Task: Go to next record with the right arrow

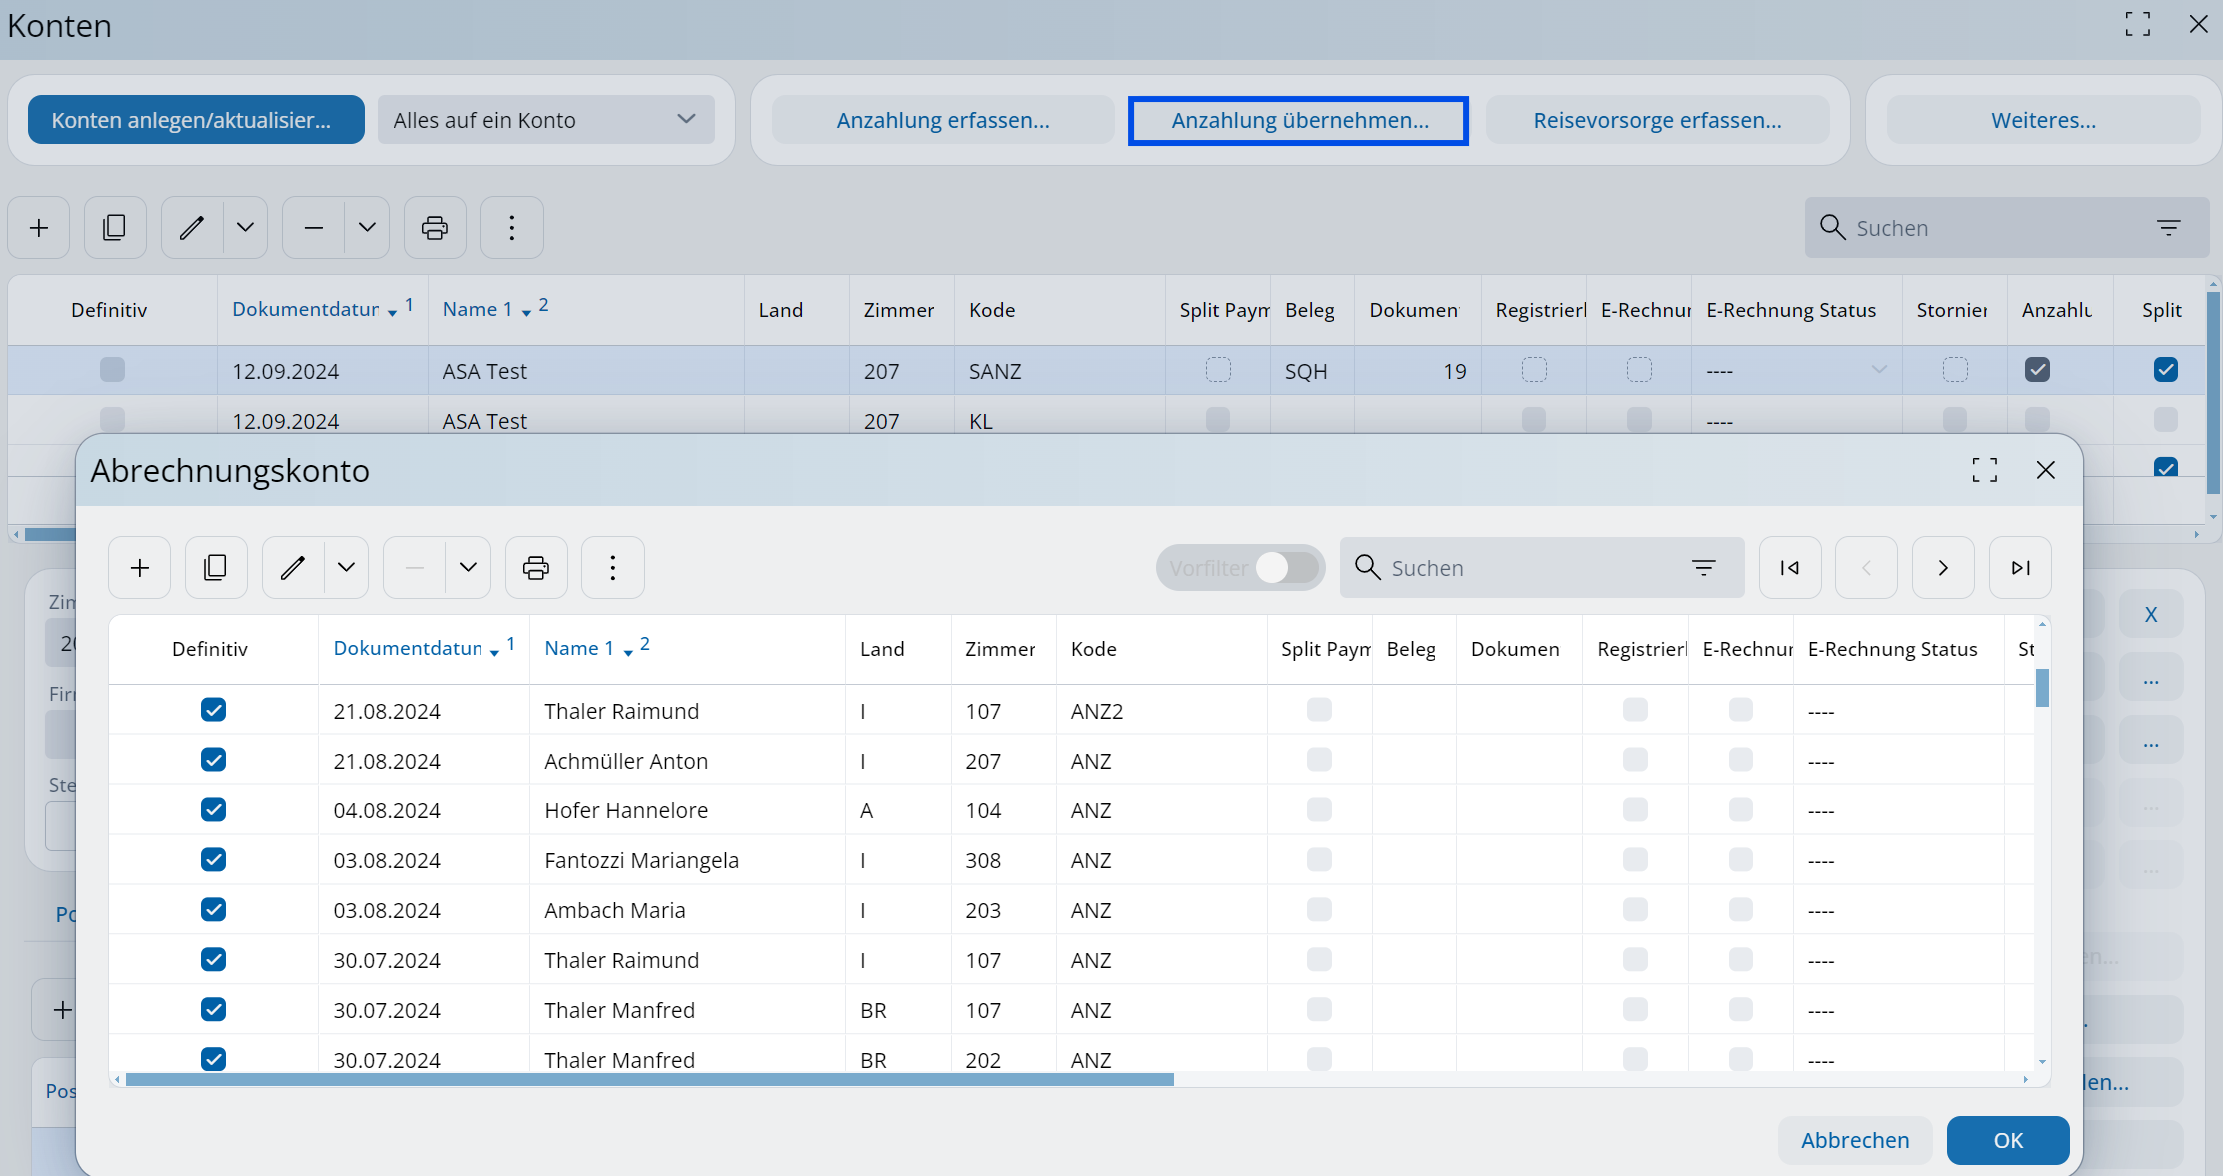Action: coord(1943,568)
